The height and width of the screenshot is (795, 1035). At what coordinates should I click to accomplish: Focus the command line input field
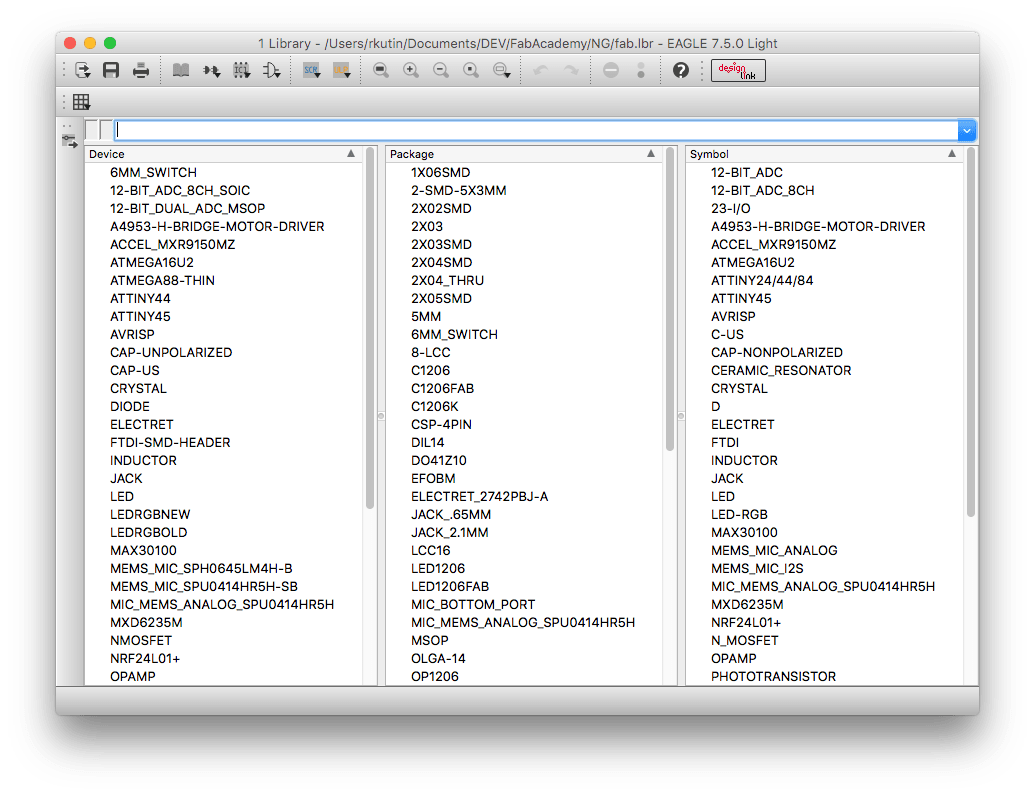coord(536,130)
